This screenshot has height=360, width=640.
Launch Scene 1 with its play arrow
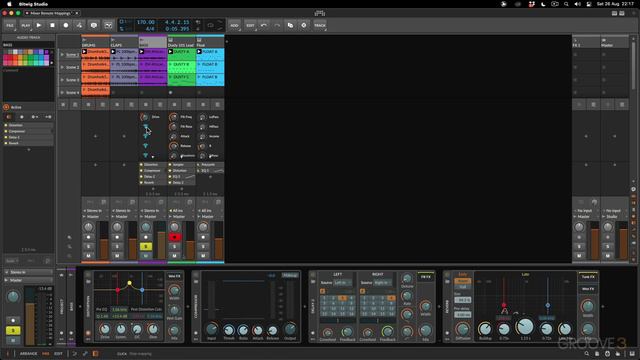click(x=62, y=54)
